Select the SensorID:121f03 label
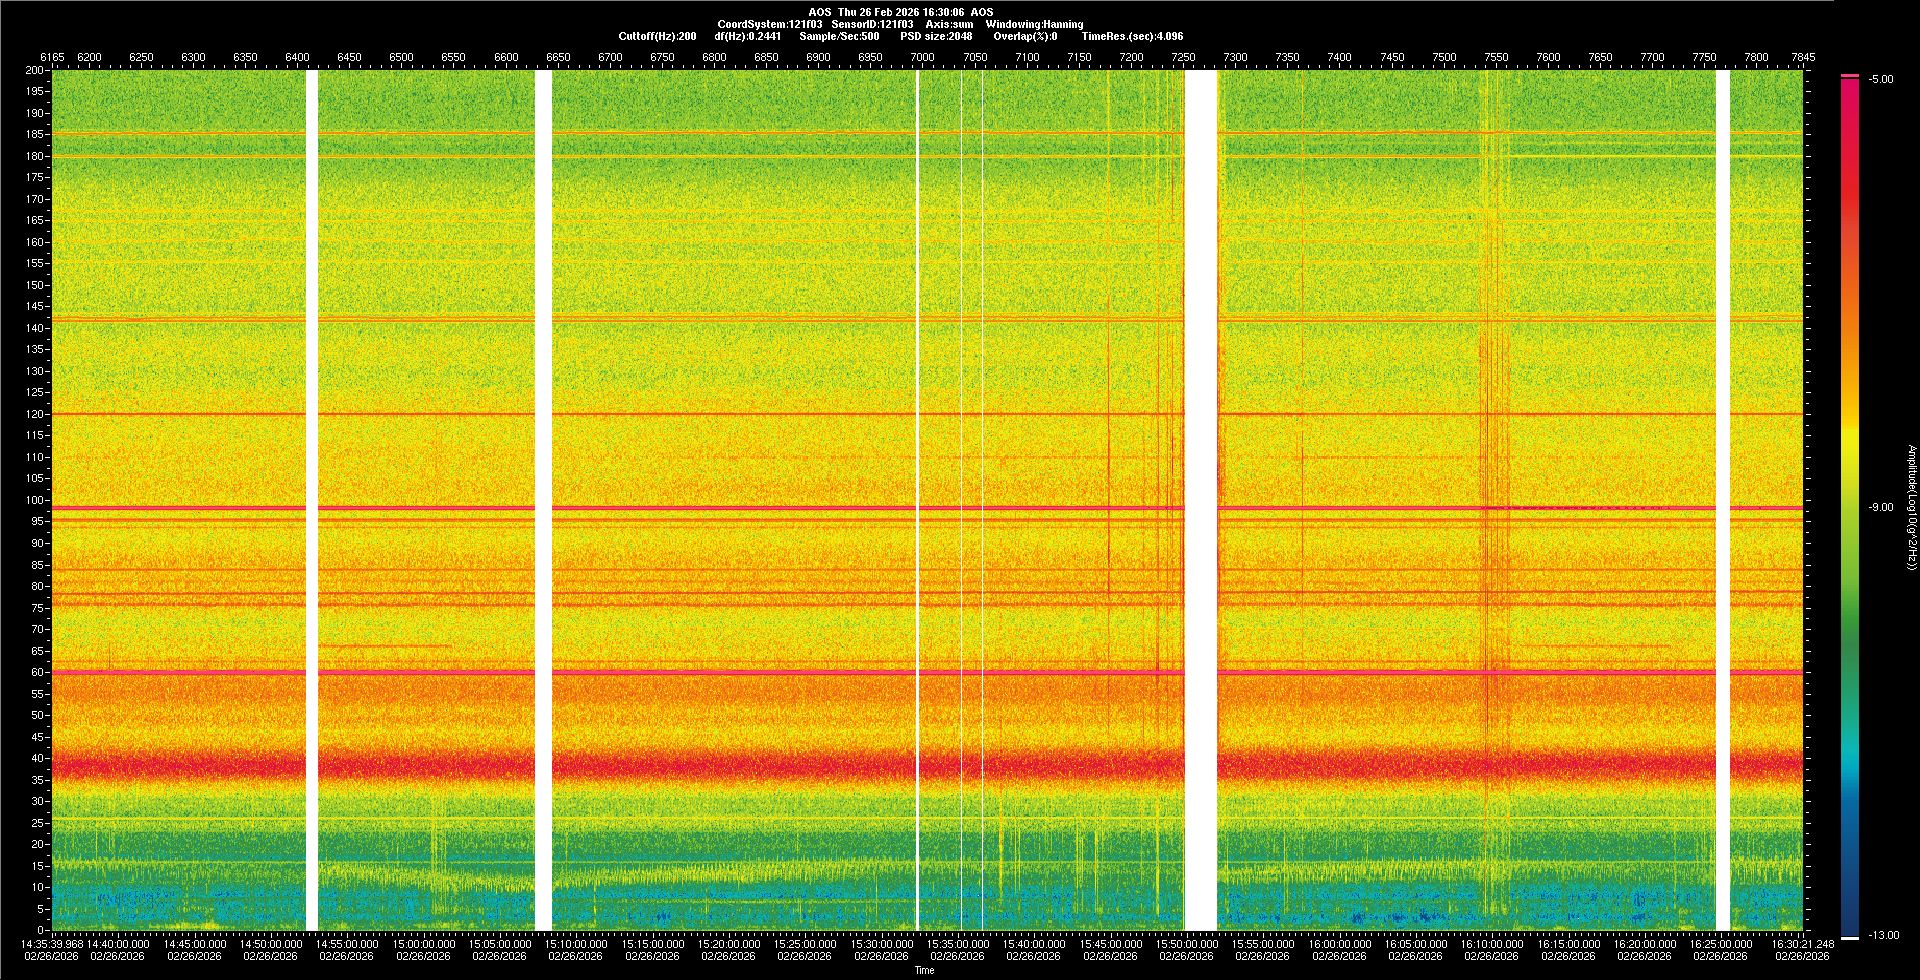1920x980 pixels. [872, 24]
